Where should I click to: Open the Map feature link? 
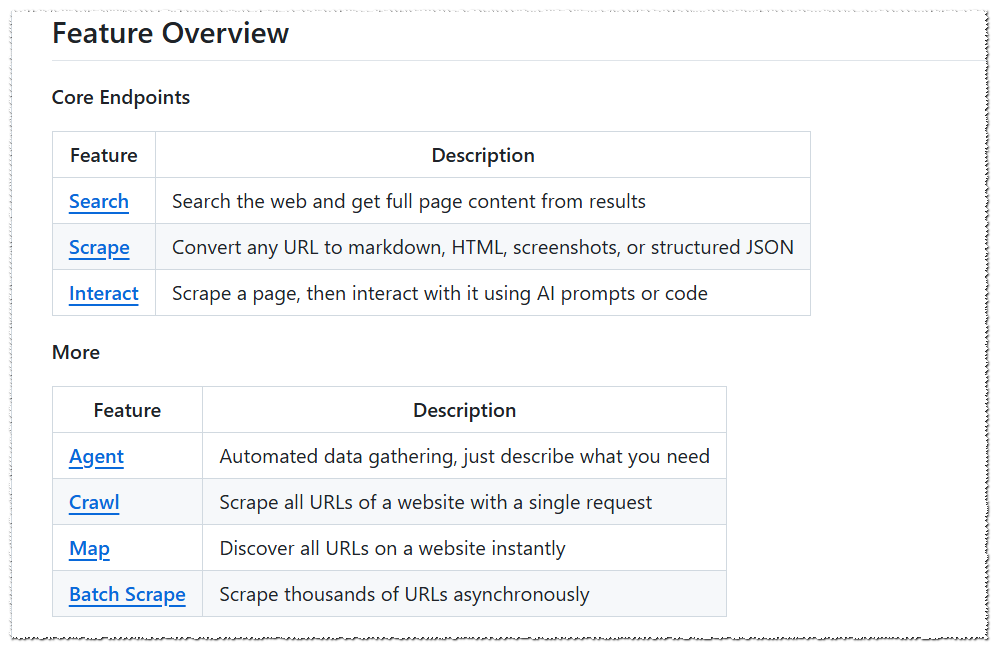(89, 548)
